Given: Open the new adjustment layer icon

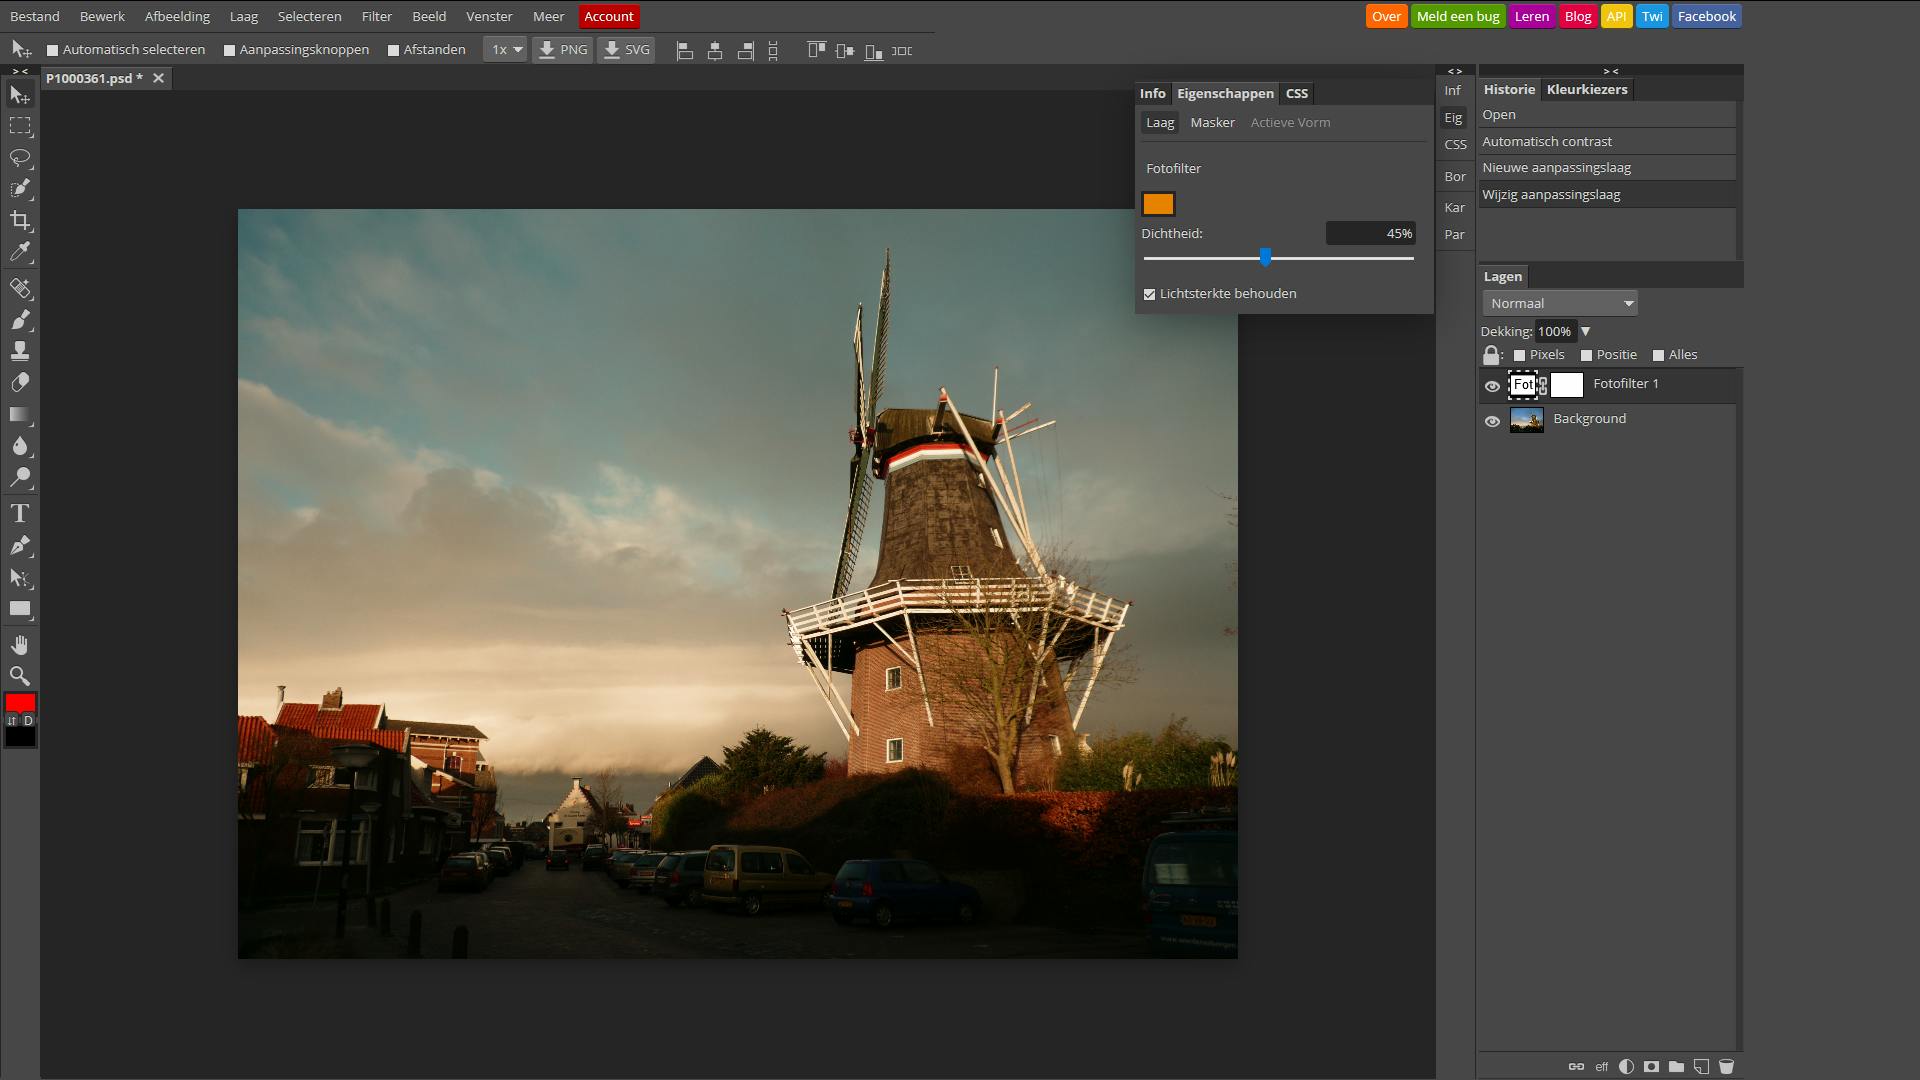Looking at the screenshot, I should tap(1627, 1066).
